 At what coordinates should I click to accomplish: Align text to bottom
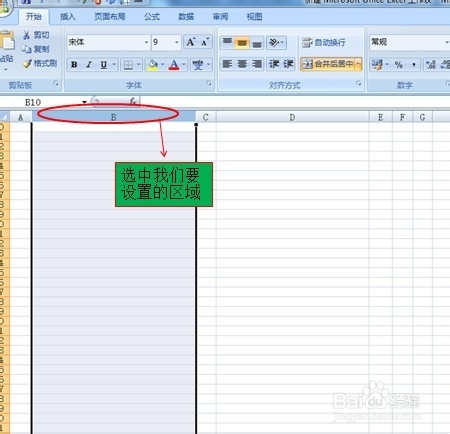257,42
